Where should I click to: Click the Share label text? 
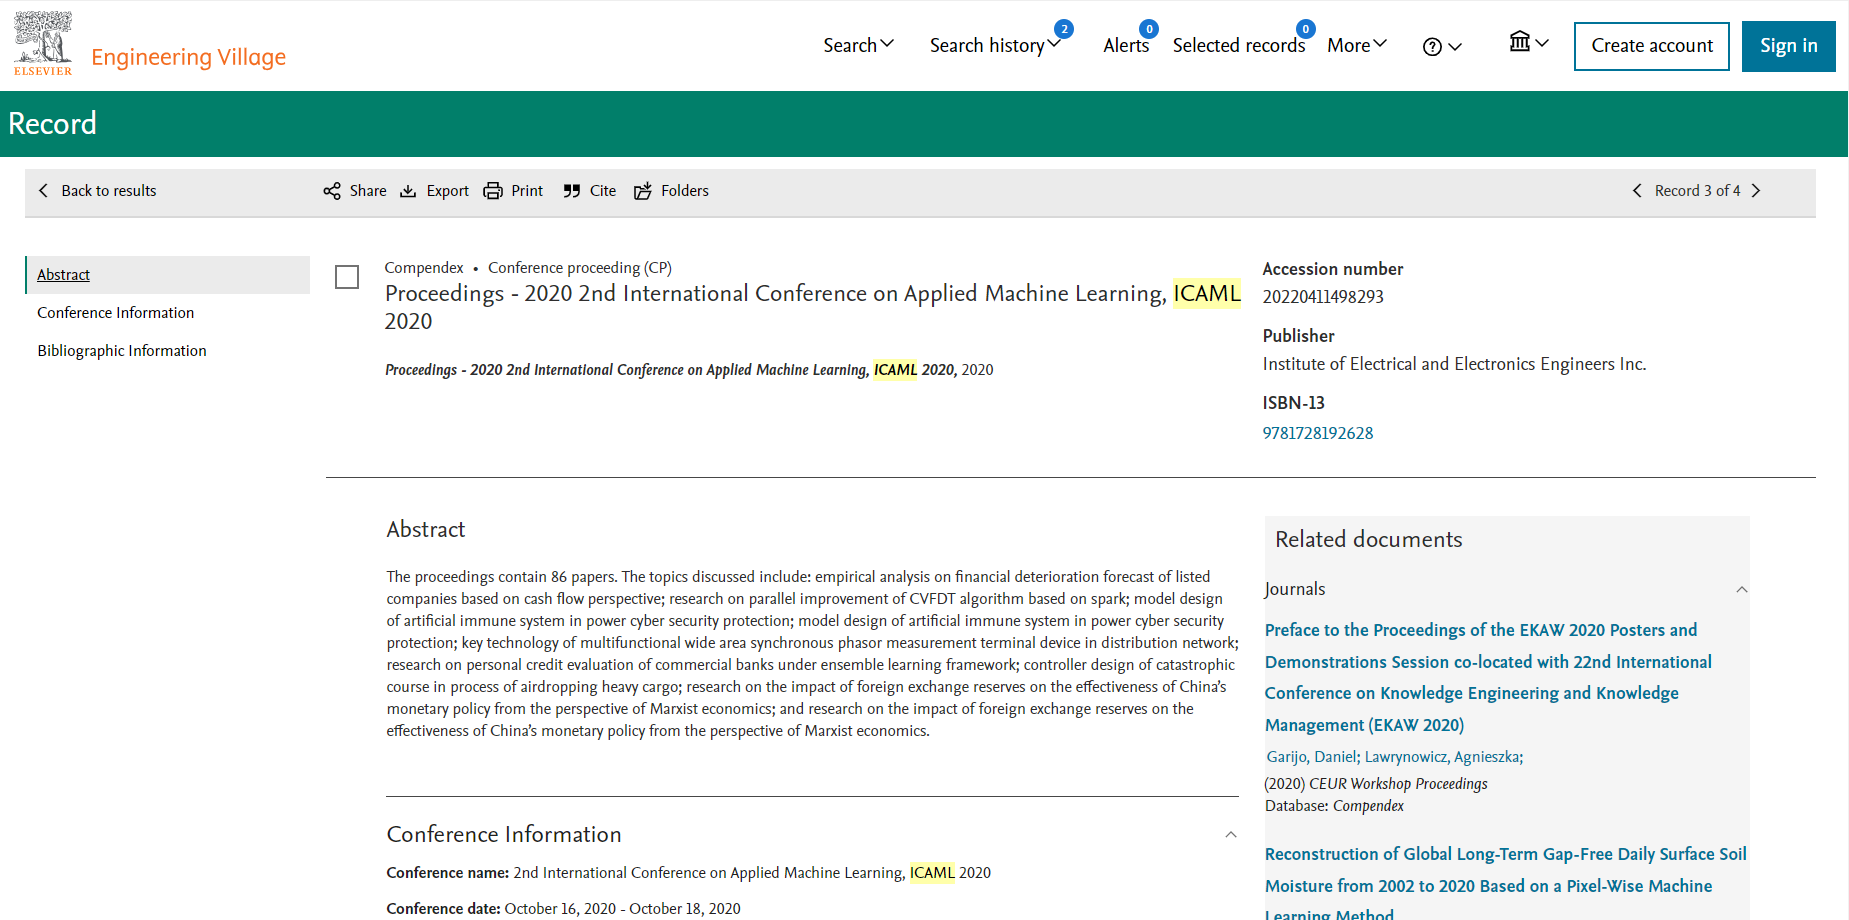(x=368, y=191)
